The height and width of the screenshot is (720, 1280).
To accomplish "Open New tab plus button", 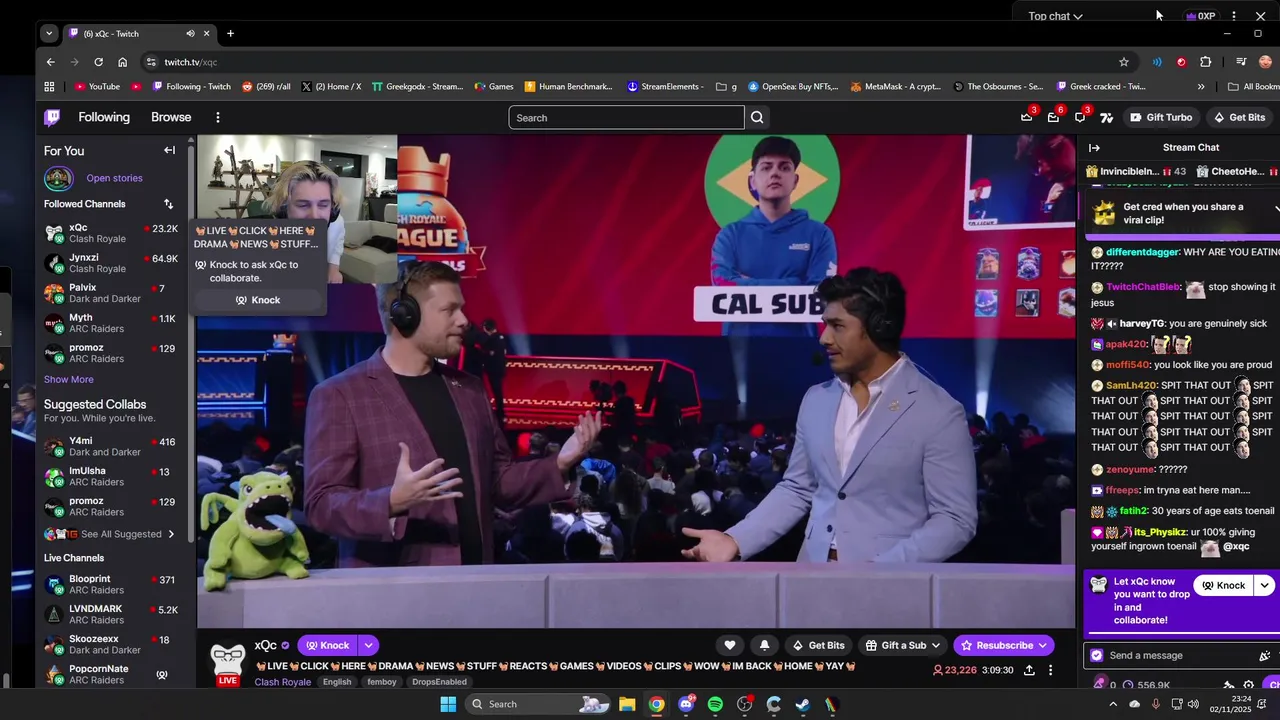I will 230,34.
